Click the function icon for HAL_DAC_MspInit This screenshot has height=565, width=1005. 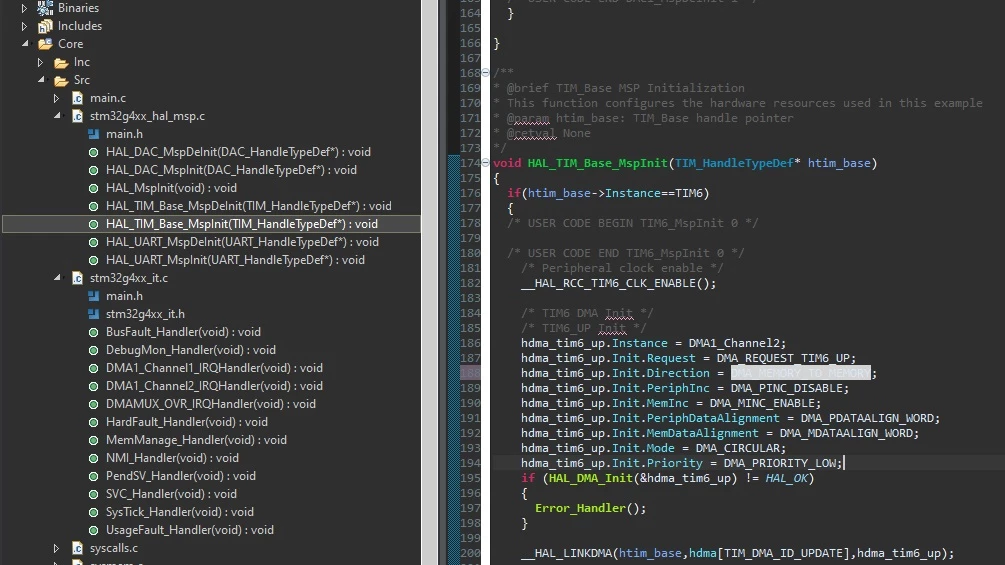click(x=94, y=170)
